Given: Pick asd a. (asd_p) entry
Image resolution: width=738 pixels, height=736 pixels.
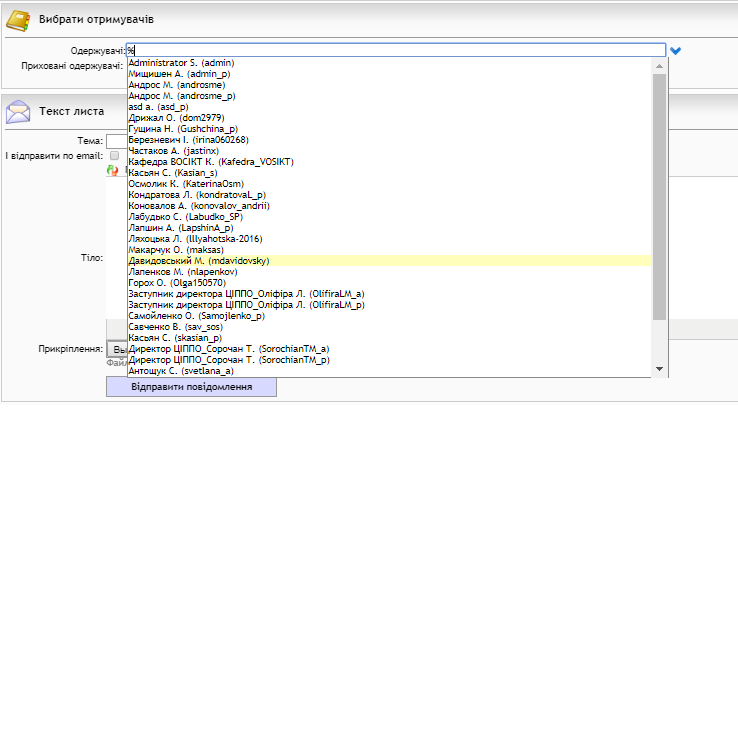Looking at the screenshot, I should click(389, 107).
